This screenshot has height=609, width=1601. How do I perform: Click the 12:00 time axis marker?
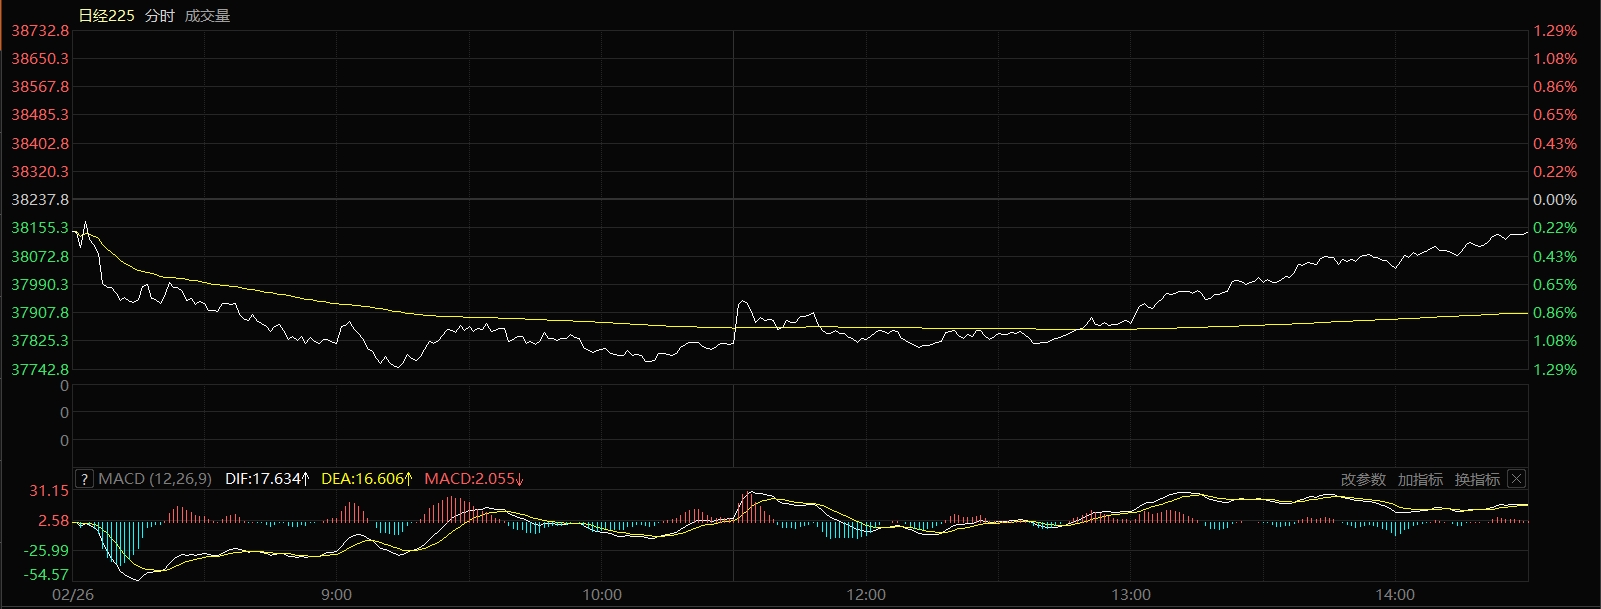(x=866, y=595)
